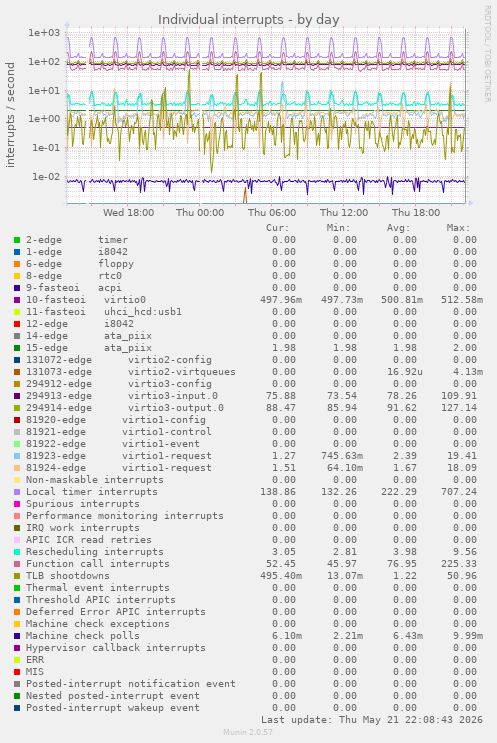
Task: Click the graph title Individual interrupts - by day
Action: click(x=248, y=19)
